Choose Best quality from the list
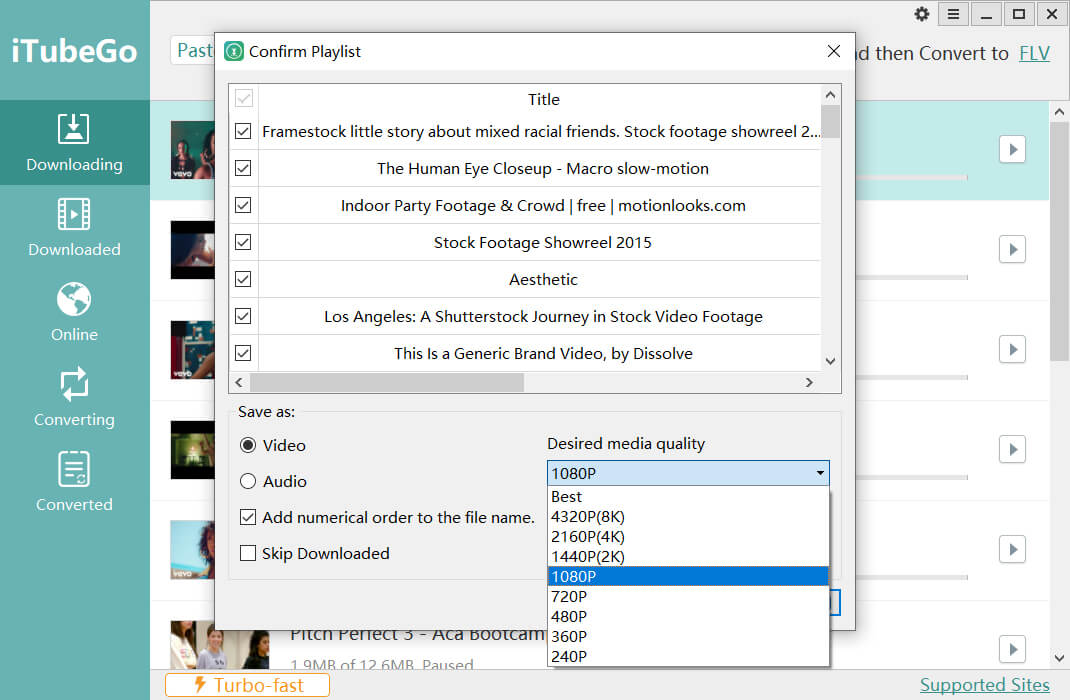The image size is (1070, 700). click(689, 497)
